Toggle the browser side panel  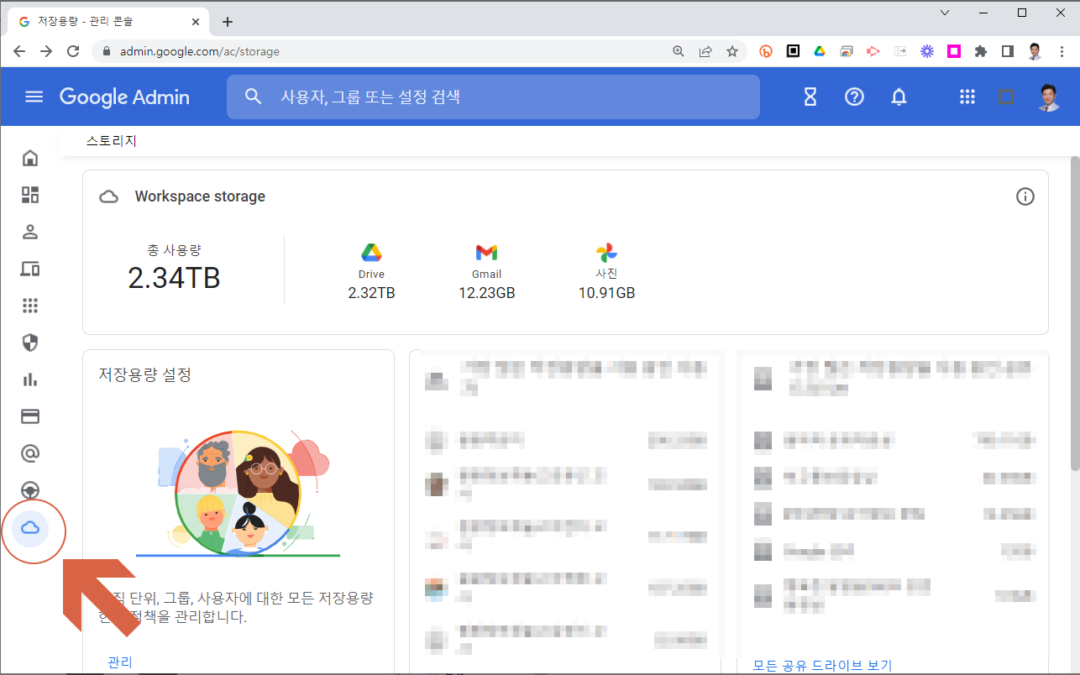tap(1008, 52)
